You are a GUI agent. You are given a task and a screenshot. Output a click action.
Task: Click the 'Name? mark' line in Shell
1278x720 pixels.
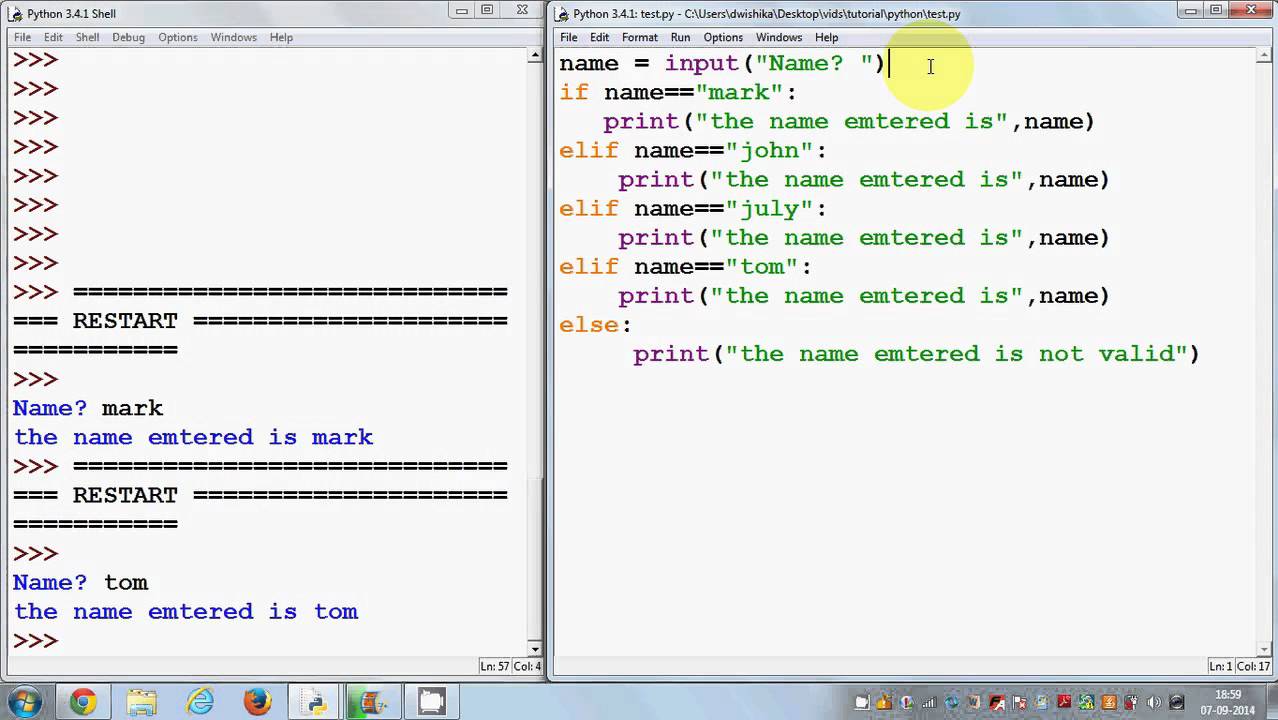tap(88, 408)
